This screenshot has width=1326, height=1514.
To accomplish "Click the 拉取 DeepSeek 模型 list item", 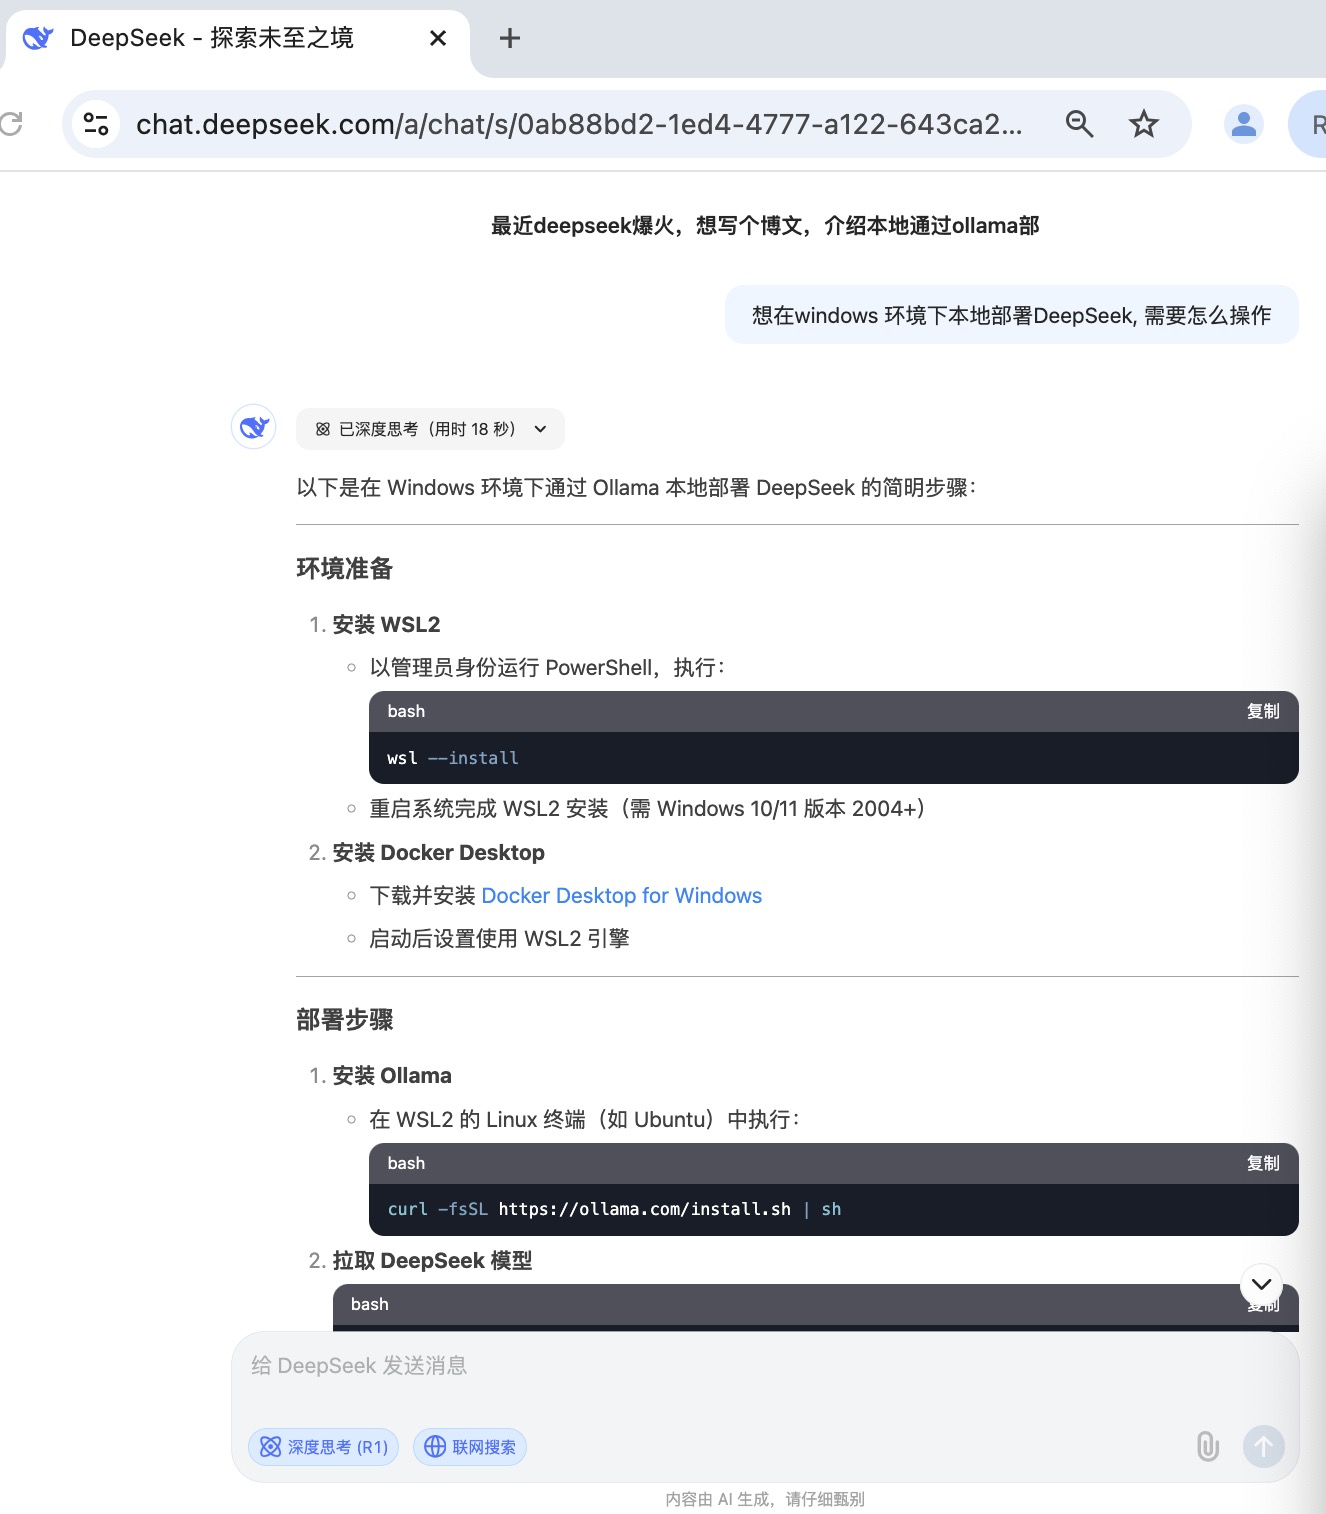I will click(432, 1260).
